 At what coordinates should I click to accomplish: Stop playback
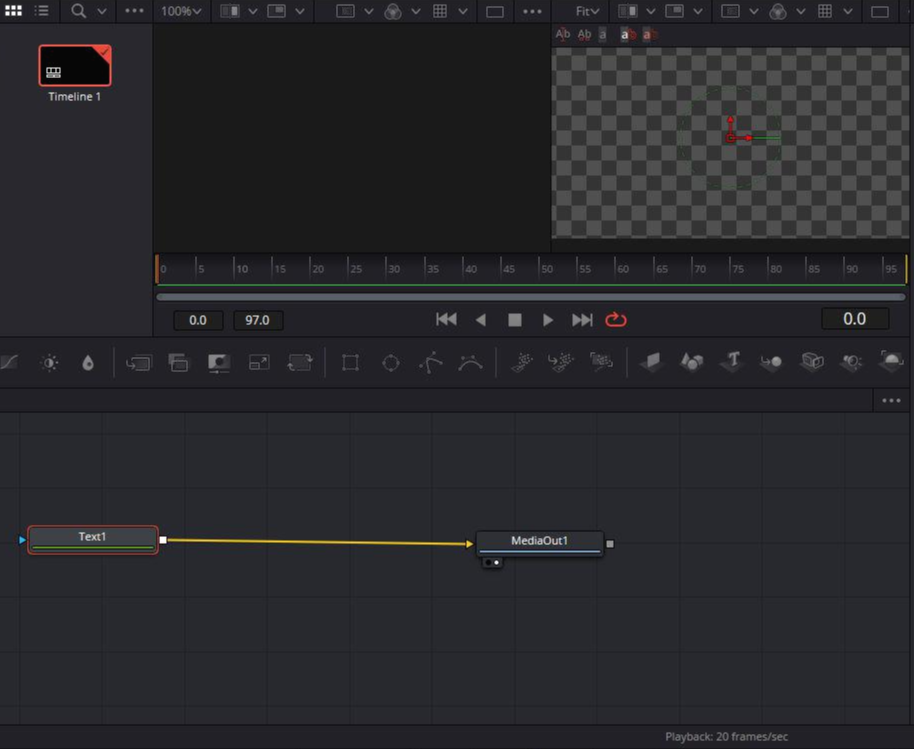click(x=515, y=319)
